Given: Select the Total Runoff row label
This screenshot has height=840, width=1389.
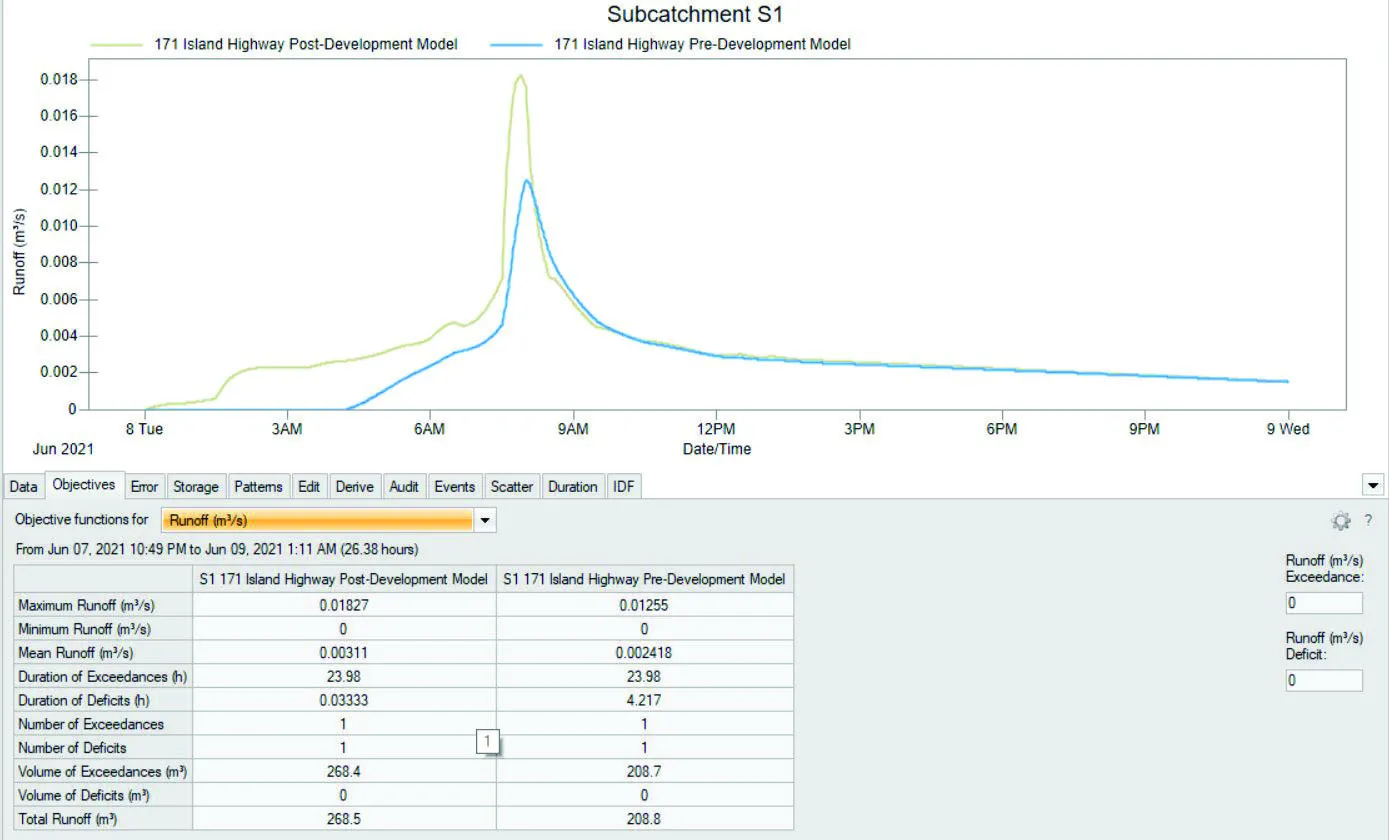Looking at the screenshot, I should pyautogui.click(x=102, y=819).
